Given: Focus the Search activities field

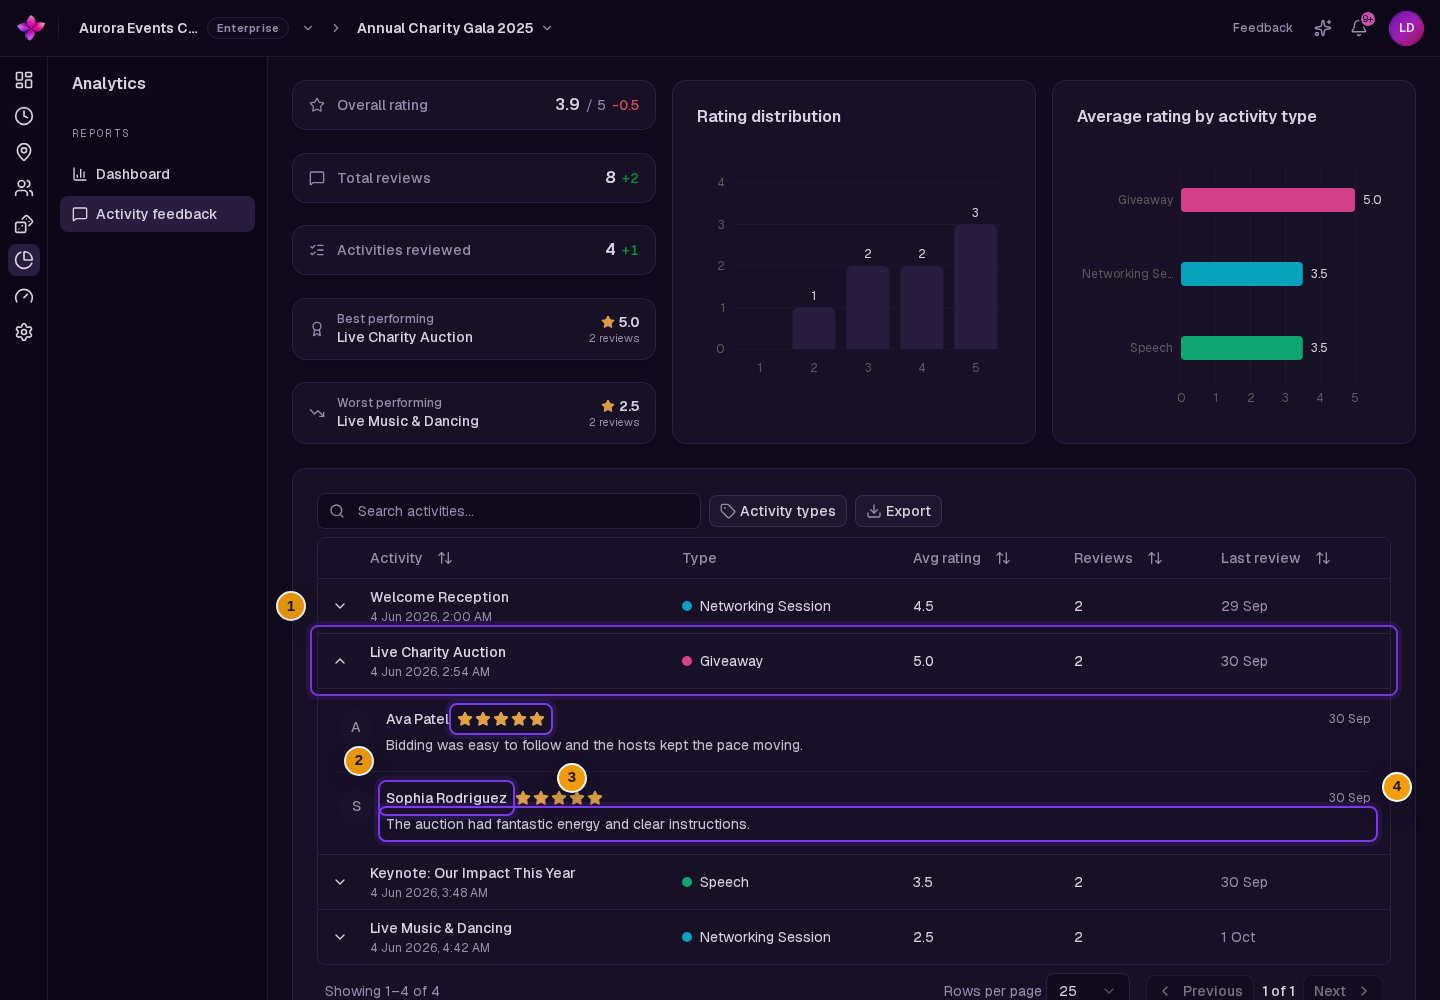Looking at the screenshot, I should coord(509,511).
